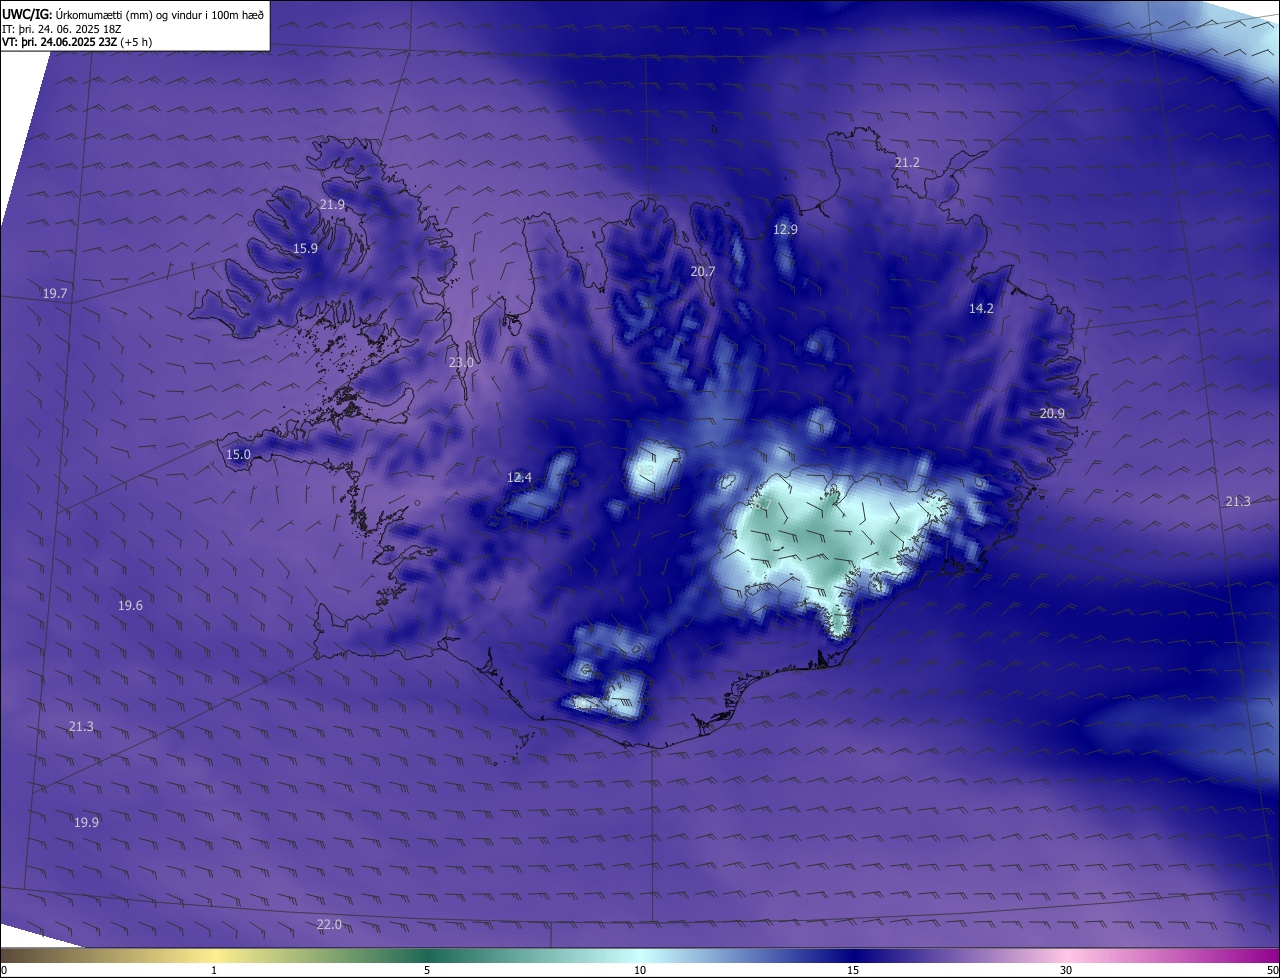Click the 22.0 value near the bottom

coord(329,924)
